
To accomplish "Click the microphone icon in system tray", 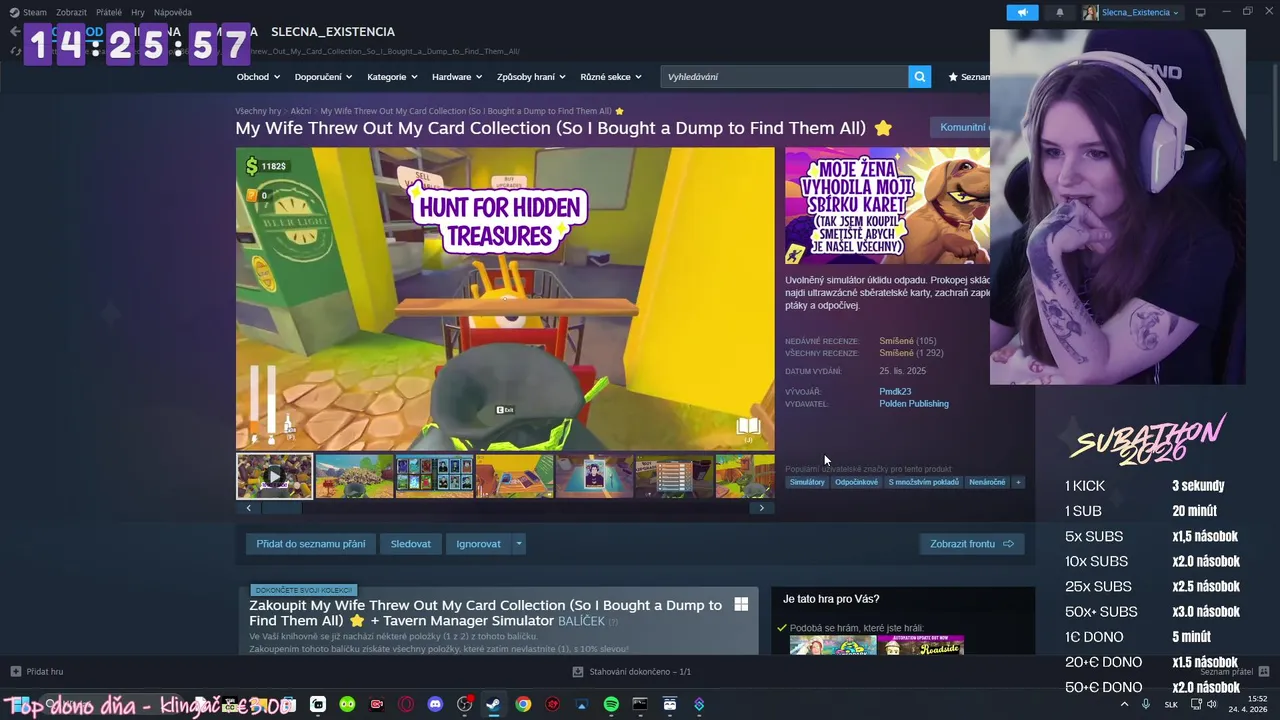I will point(1146,704).
